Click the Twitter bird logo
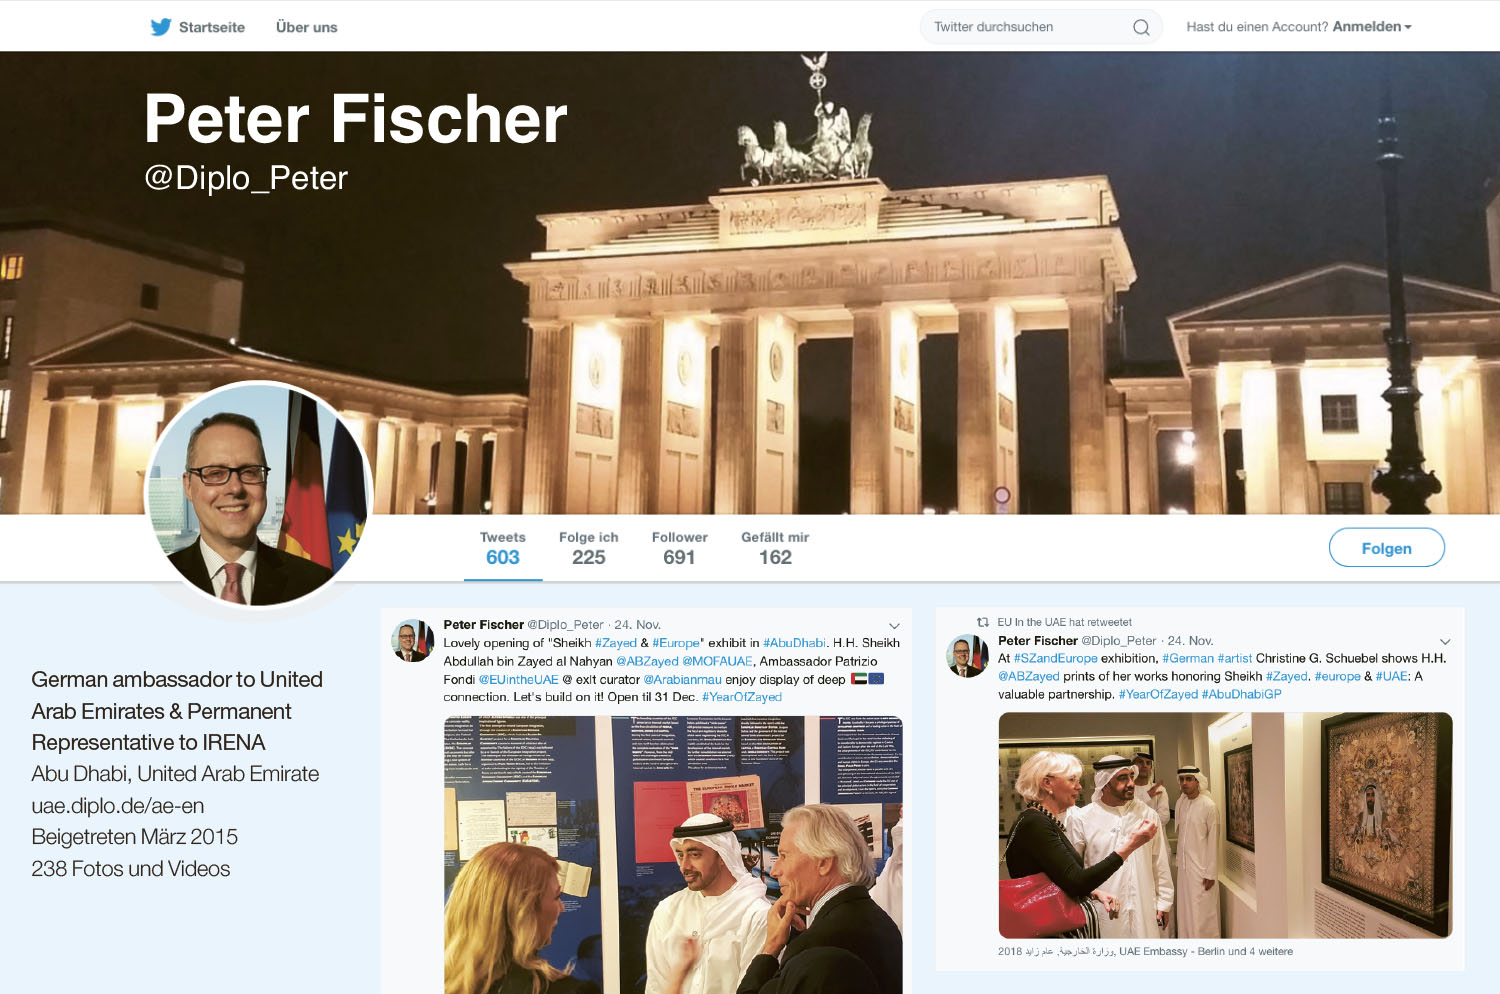 (161, 27)
